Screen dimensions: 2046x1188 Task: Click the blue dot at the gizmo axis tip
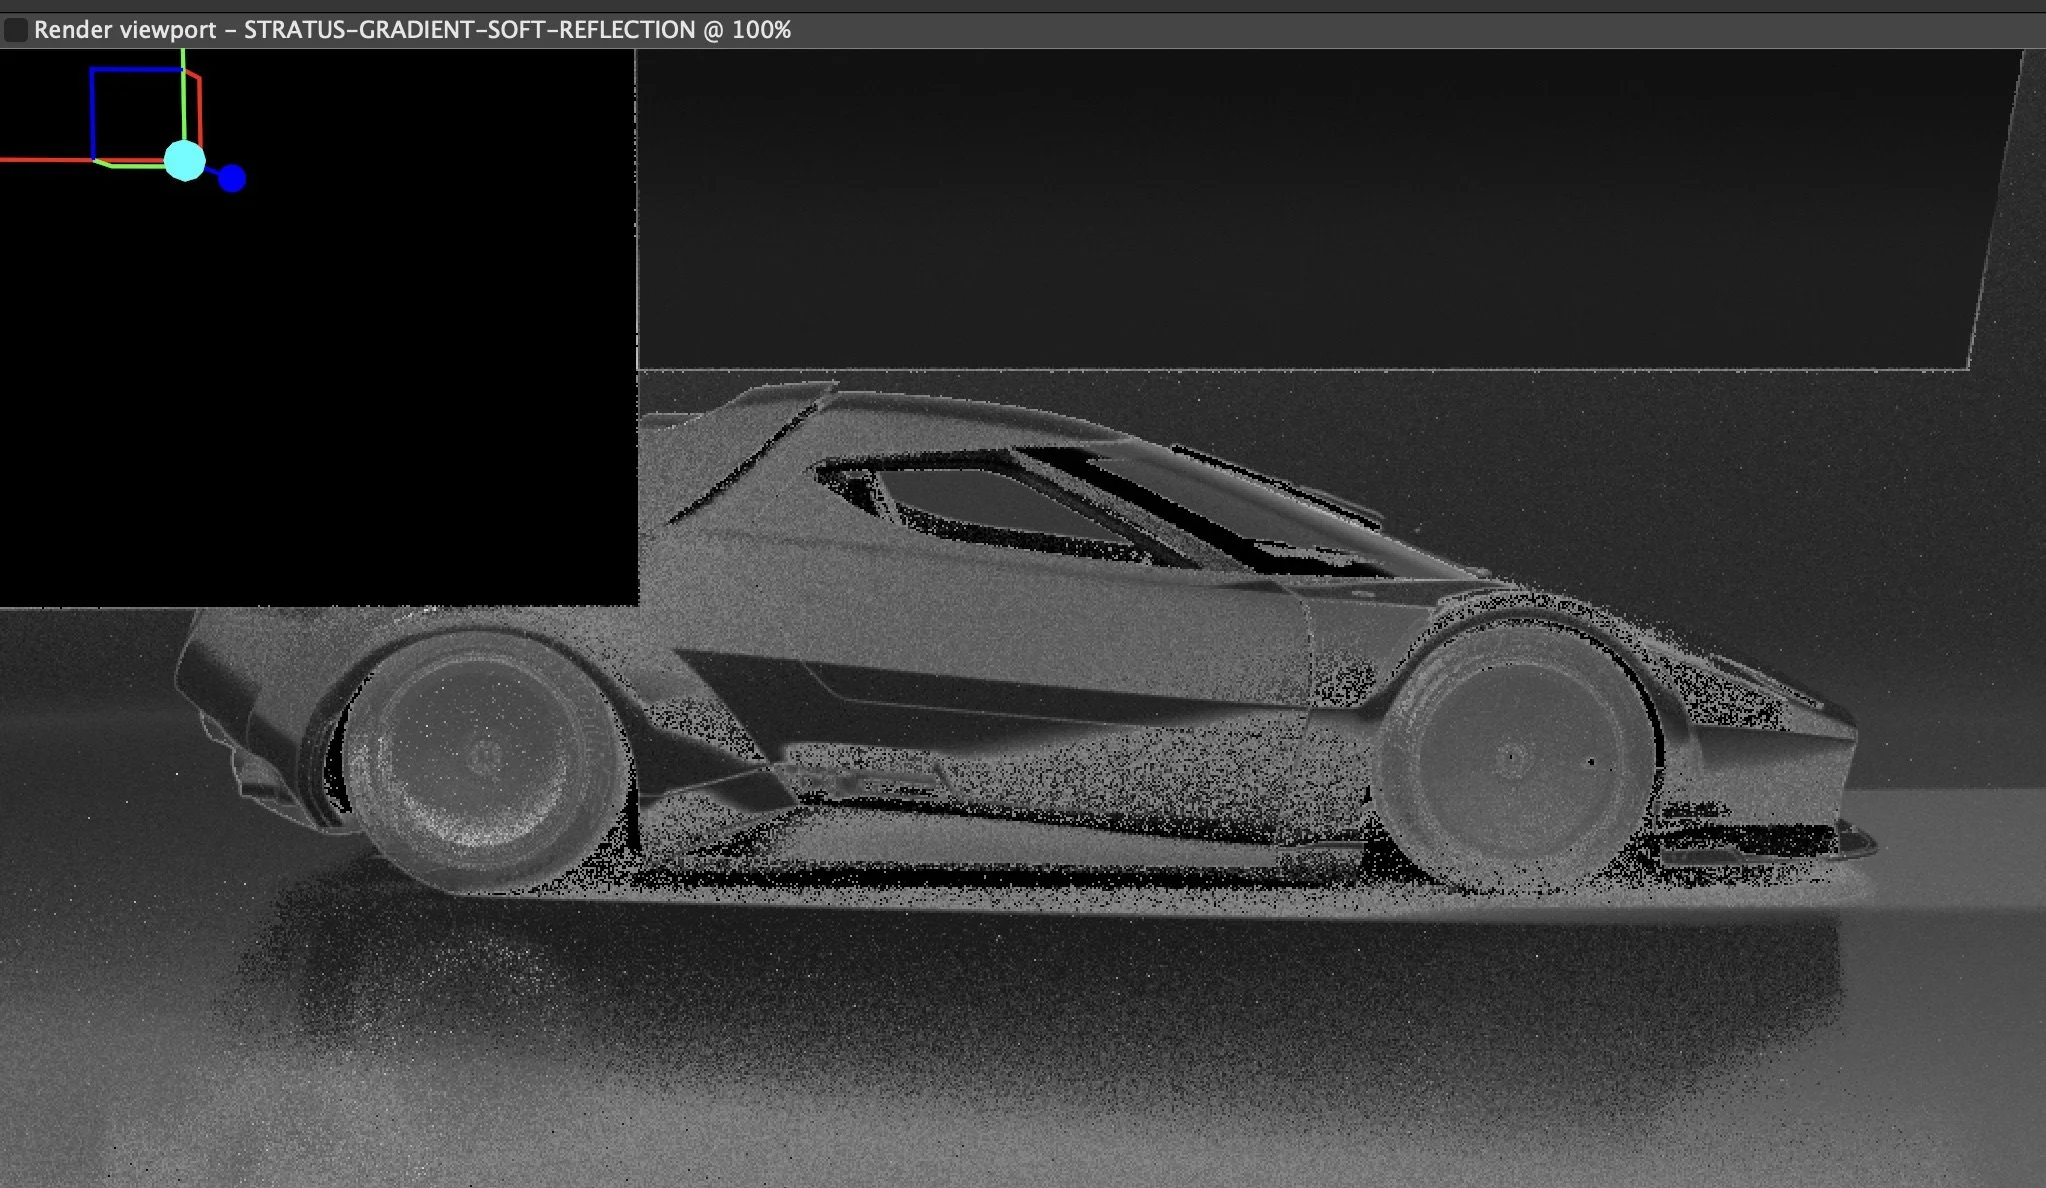click(232, 179)
